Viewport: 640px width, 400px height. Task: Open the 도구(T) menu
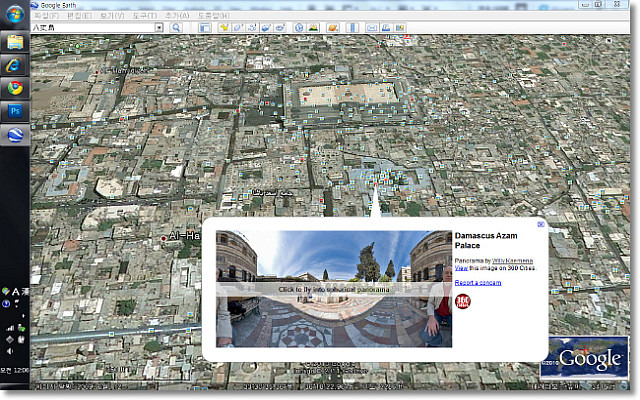tap(144, 16)
